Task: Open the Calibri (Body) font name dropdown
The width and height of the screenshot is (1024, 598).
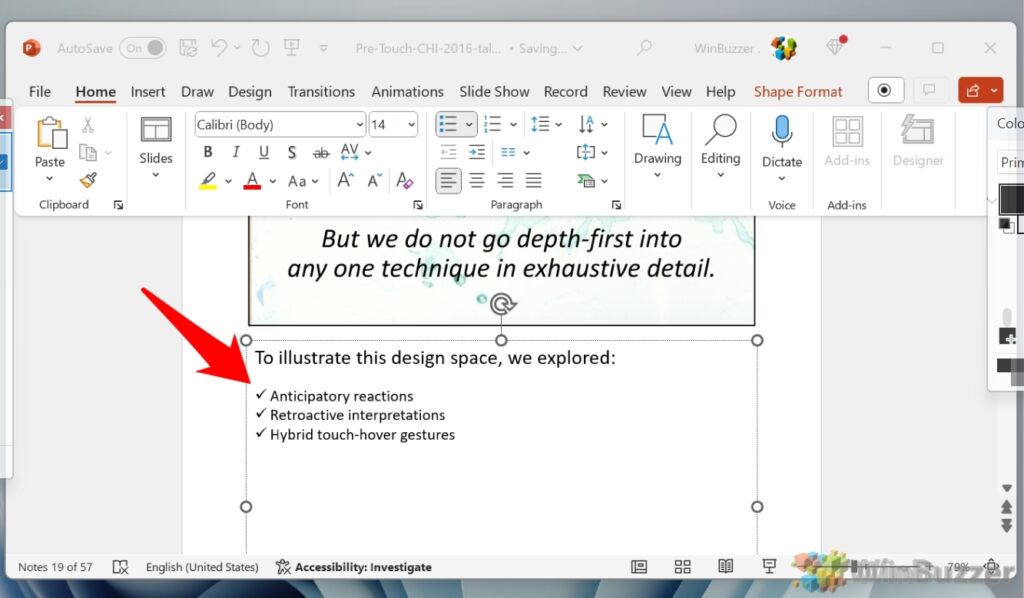Action: (360, 125)
